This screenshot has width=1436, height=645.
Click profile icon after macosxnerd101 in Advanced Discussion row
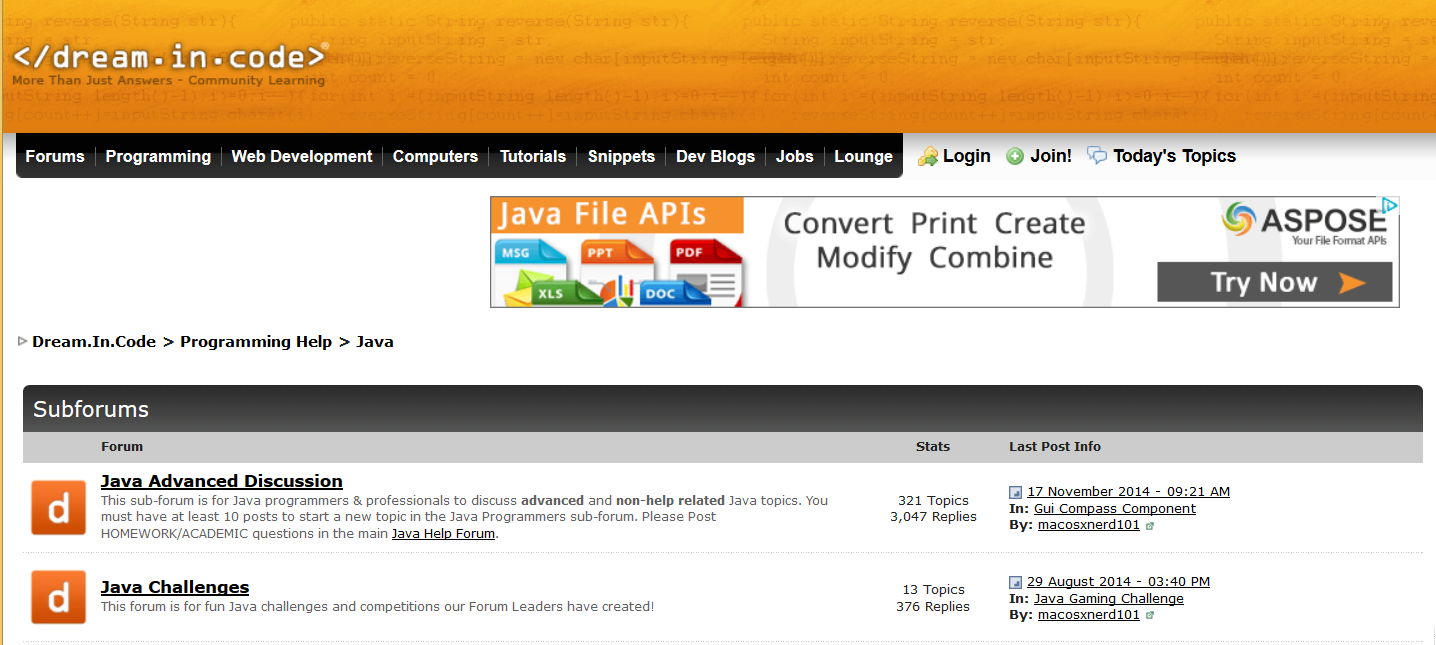(1150, 525)
